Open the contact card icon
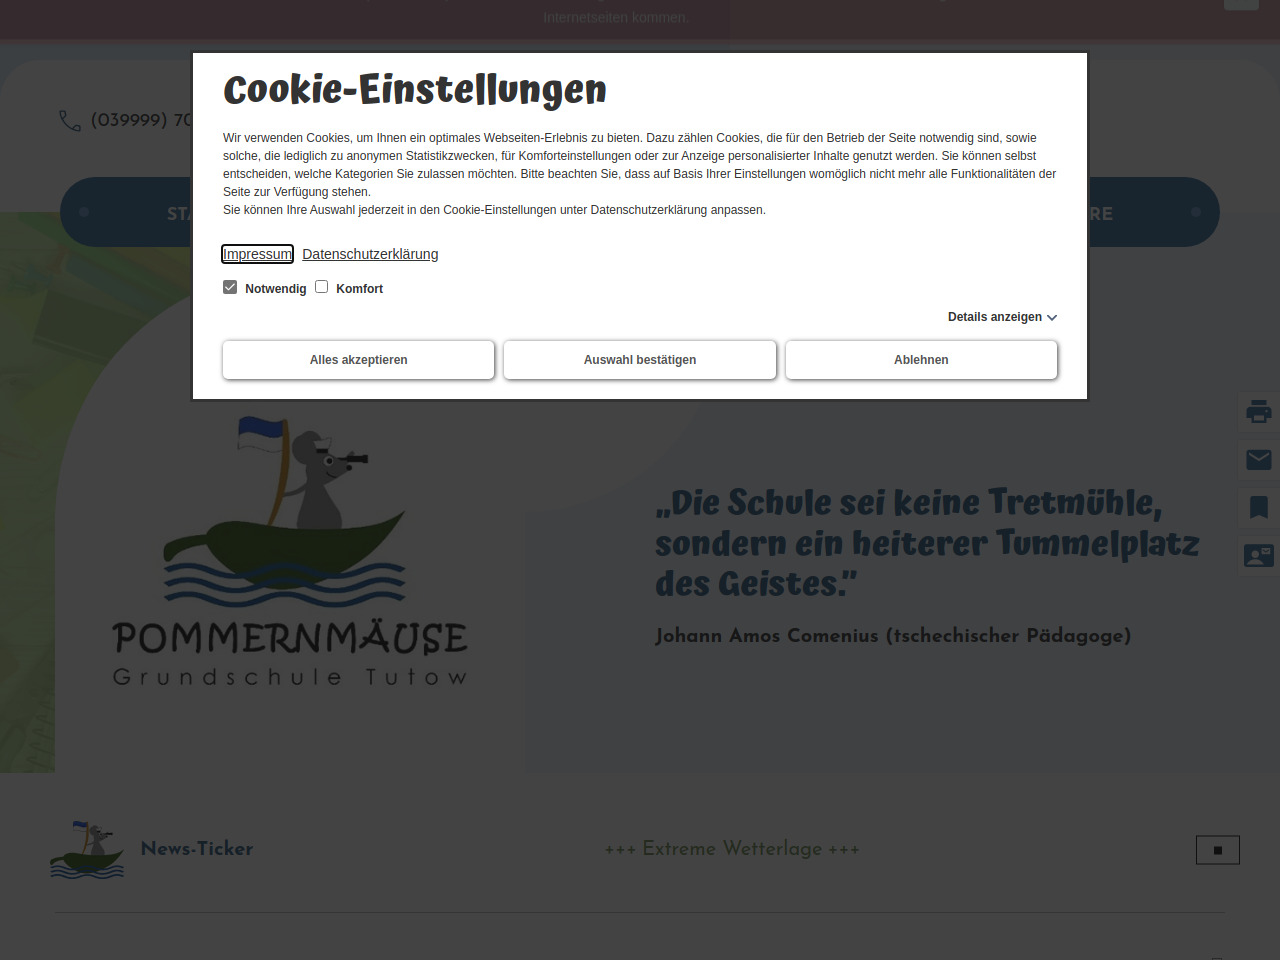1280x960 pixels. coord(1258,555)
